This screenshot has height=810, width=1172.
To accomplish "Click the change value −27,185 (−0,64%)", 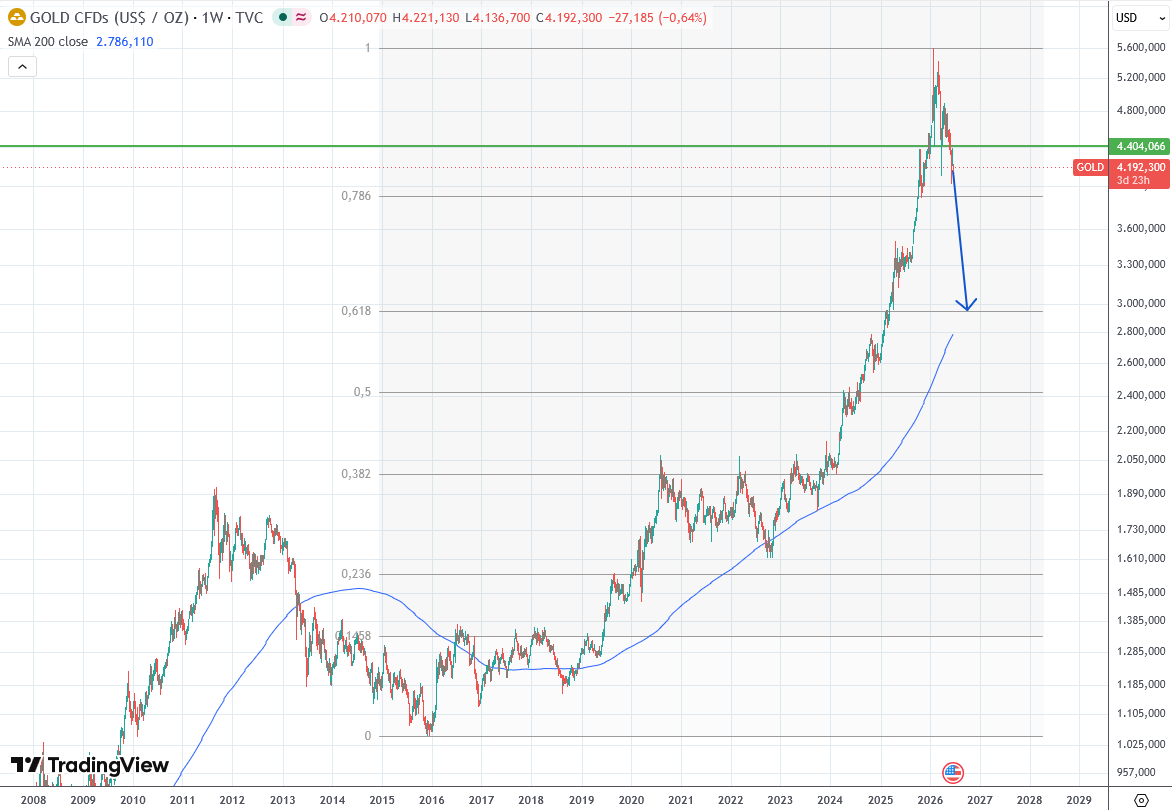I will click(657, 17).
